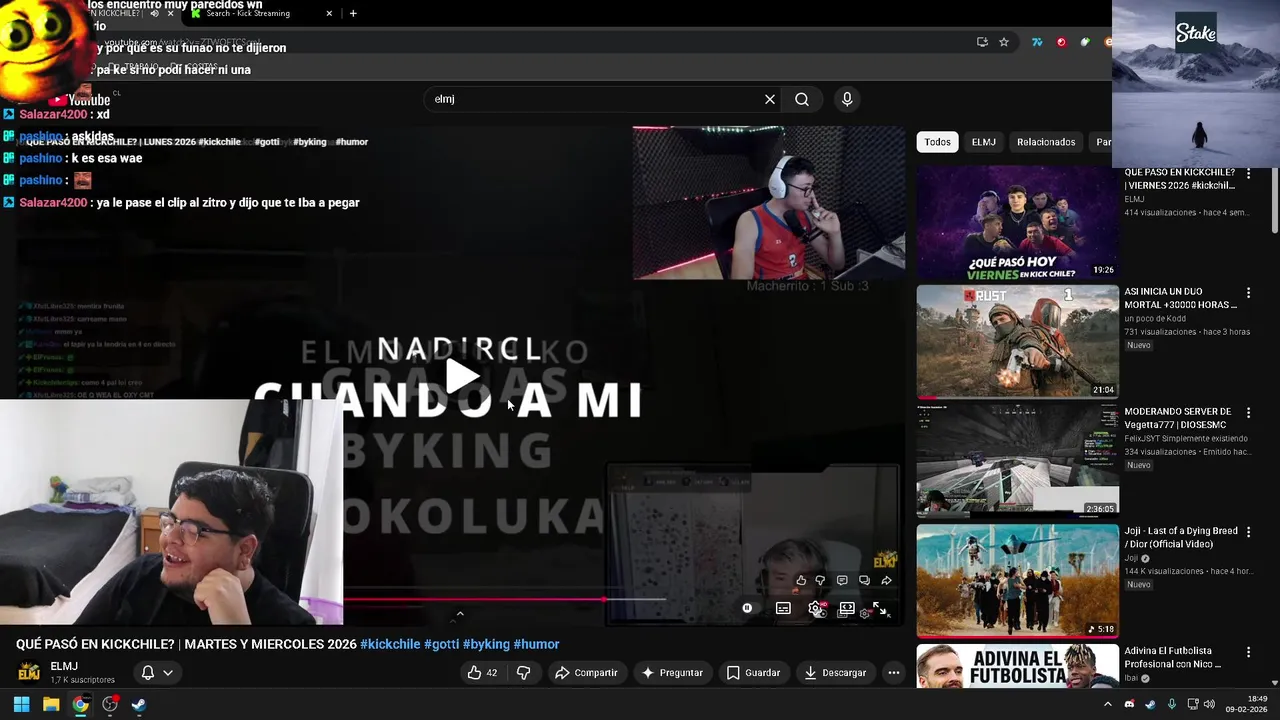Open options menu for Joji video
The image size is (1280, 720).
[1248, 532]
